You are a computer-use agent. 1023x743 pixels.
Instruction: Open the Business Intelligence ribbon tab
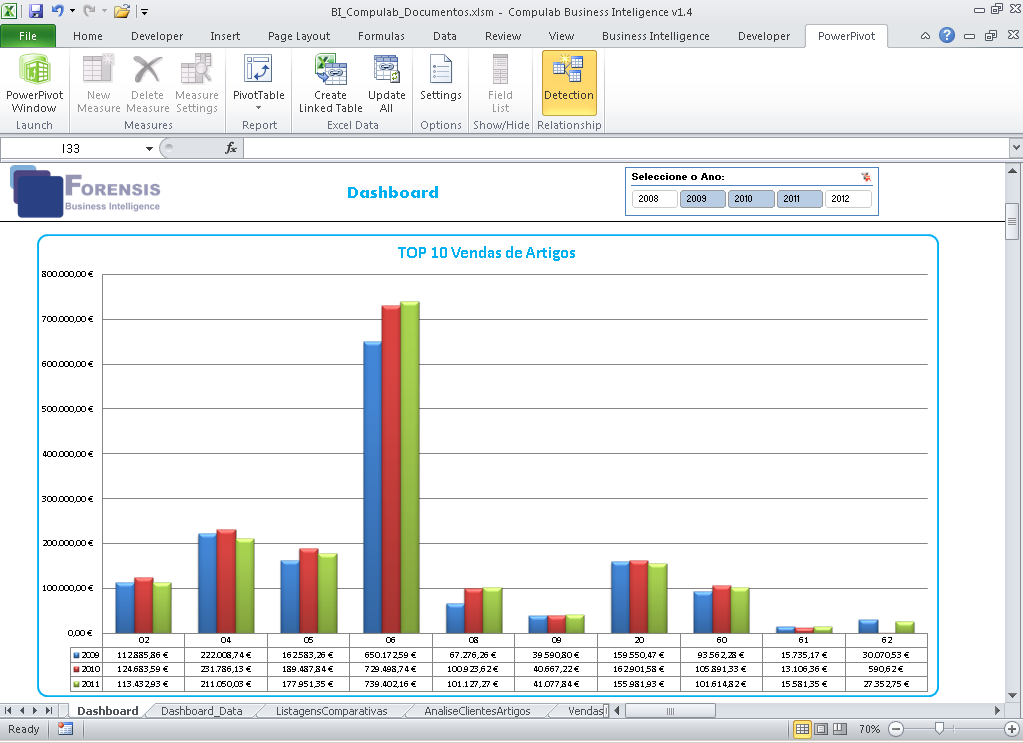tap(655, 36)
